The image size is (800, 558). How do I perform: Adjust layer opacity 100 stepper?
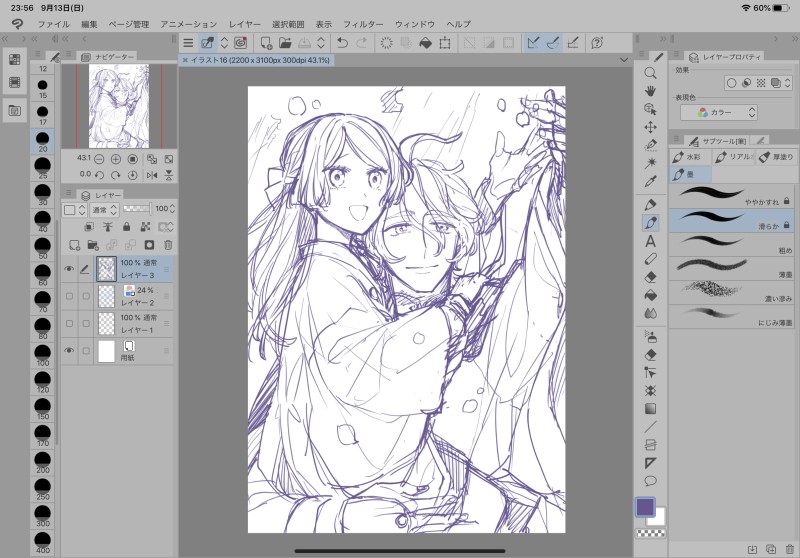point(172,209)
